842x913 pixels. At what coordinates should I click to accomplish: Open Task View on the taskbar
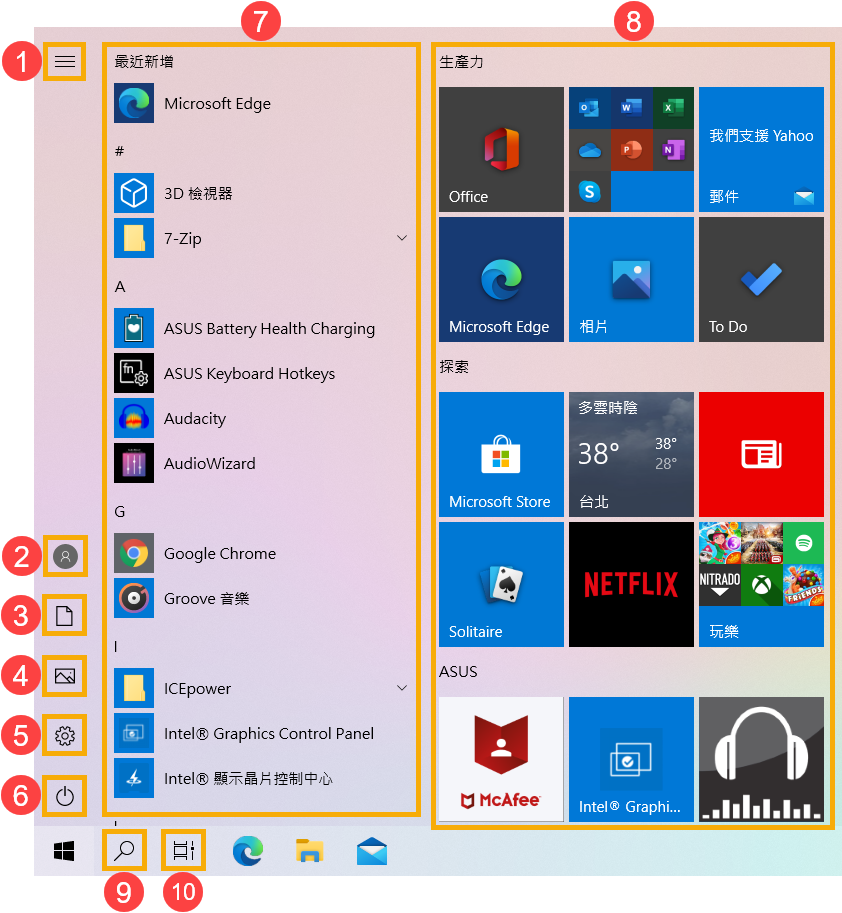[x=184, y=851]
